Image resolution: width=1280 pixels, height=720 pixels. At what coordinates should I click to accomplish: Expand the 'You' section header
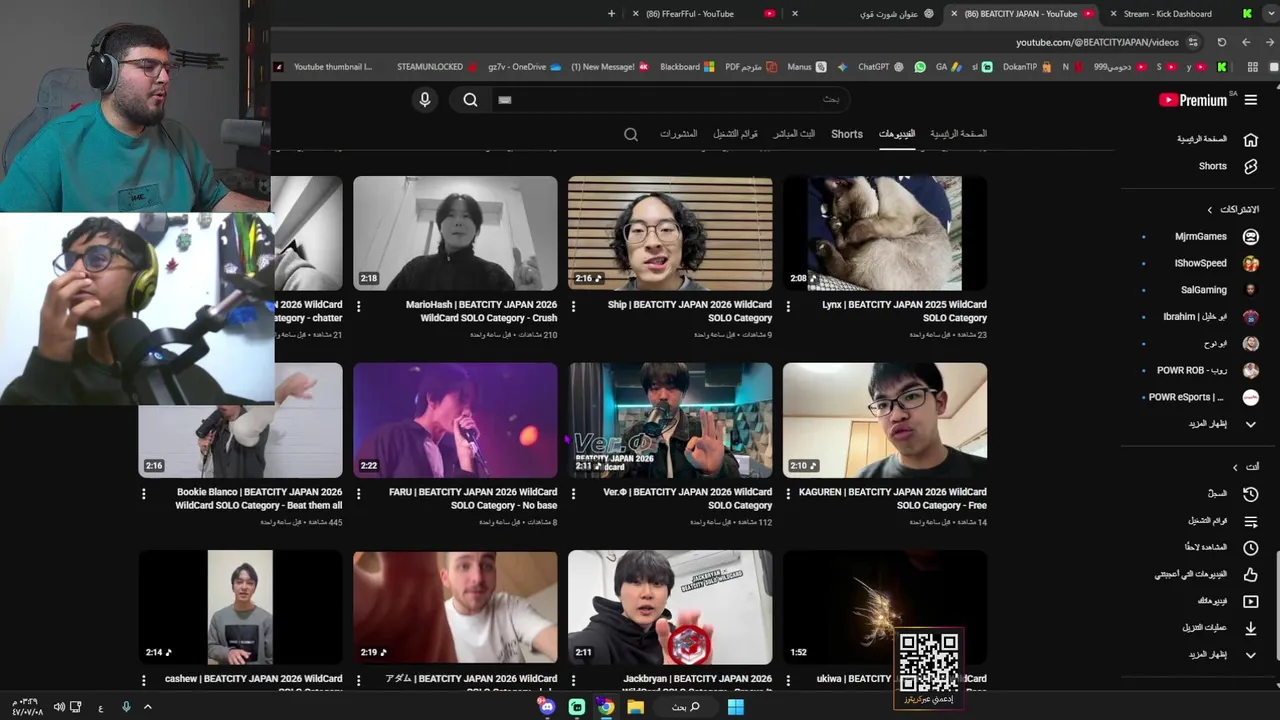[x=1246, y=467]
